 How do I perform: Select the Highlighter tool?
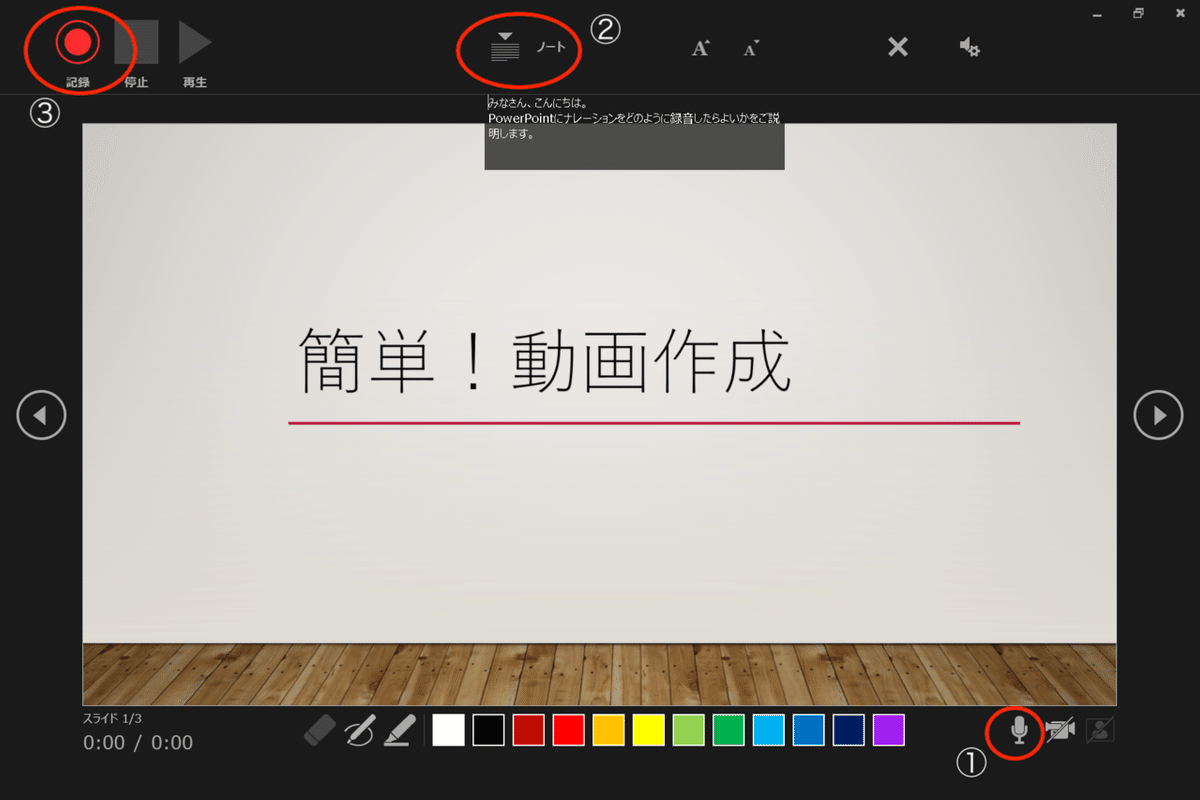click(x=400, y=730)
